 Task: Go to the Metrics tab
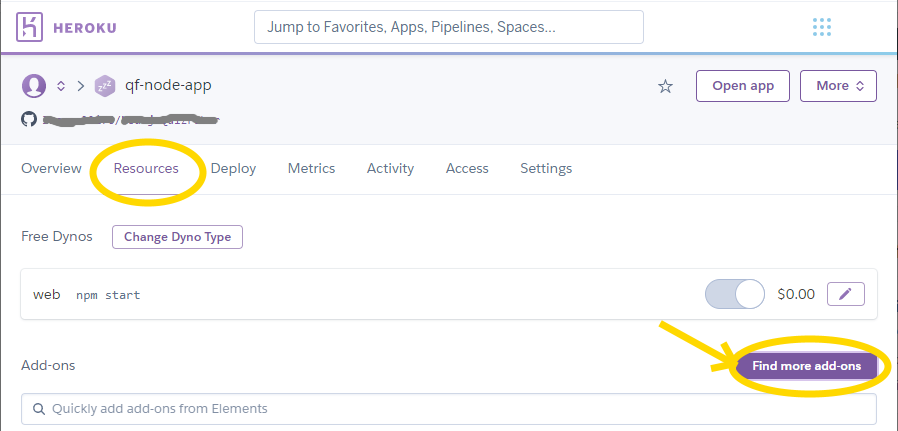(311, 168)
